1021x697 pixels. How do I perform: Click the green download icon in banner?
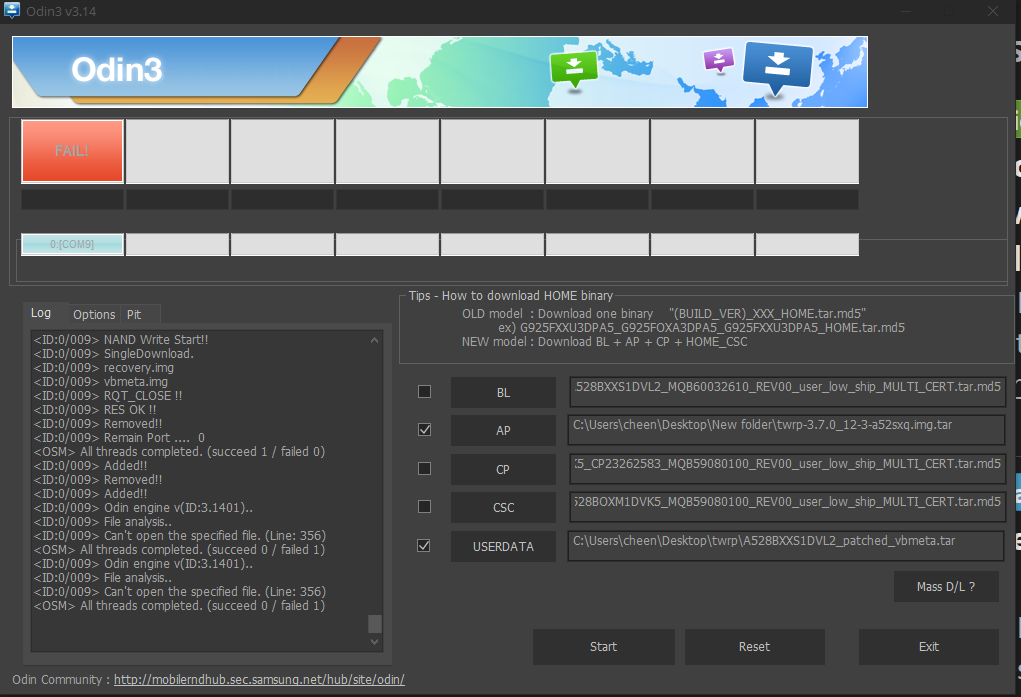pyautogui.click(x=574, y=68)
